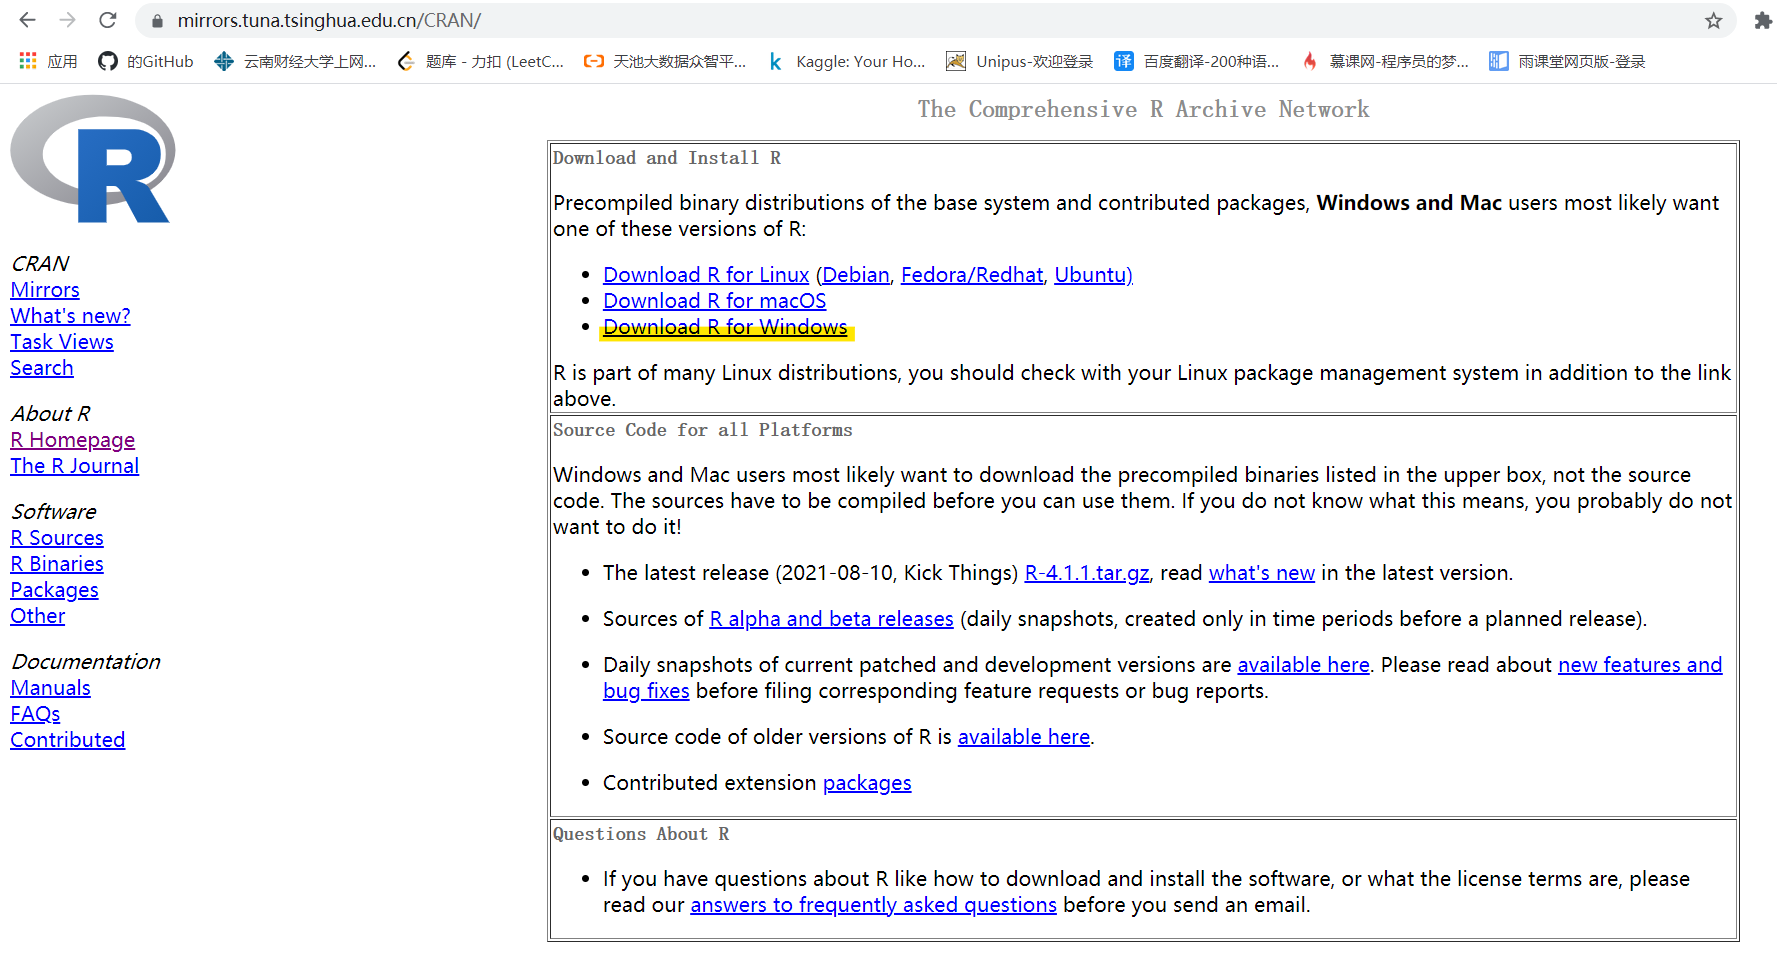This screenshot has height=955, width=1777.
Task: Download the R-4.1.1.tar.gz source
Action: 1087,573
